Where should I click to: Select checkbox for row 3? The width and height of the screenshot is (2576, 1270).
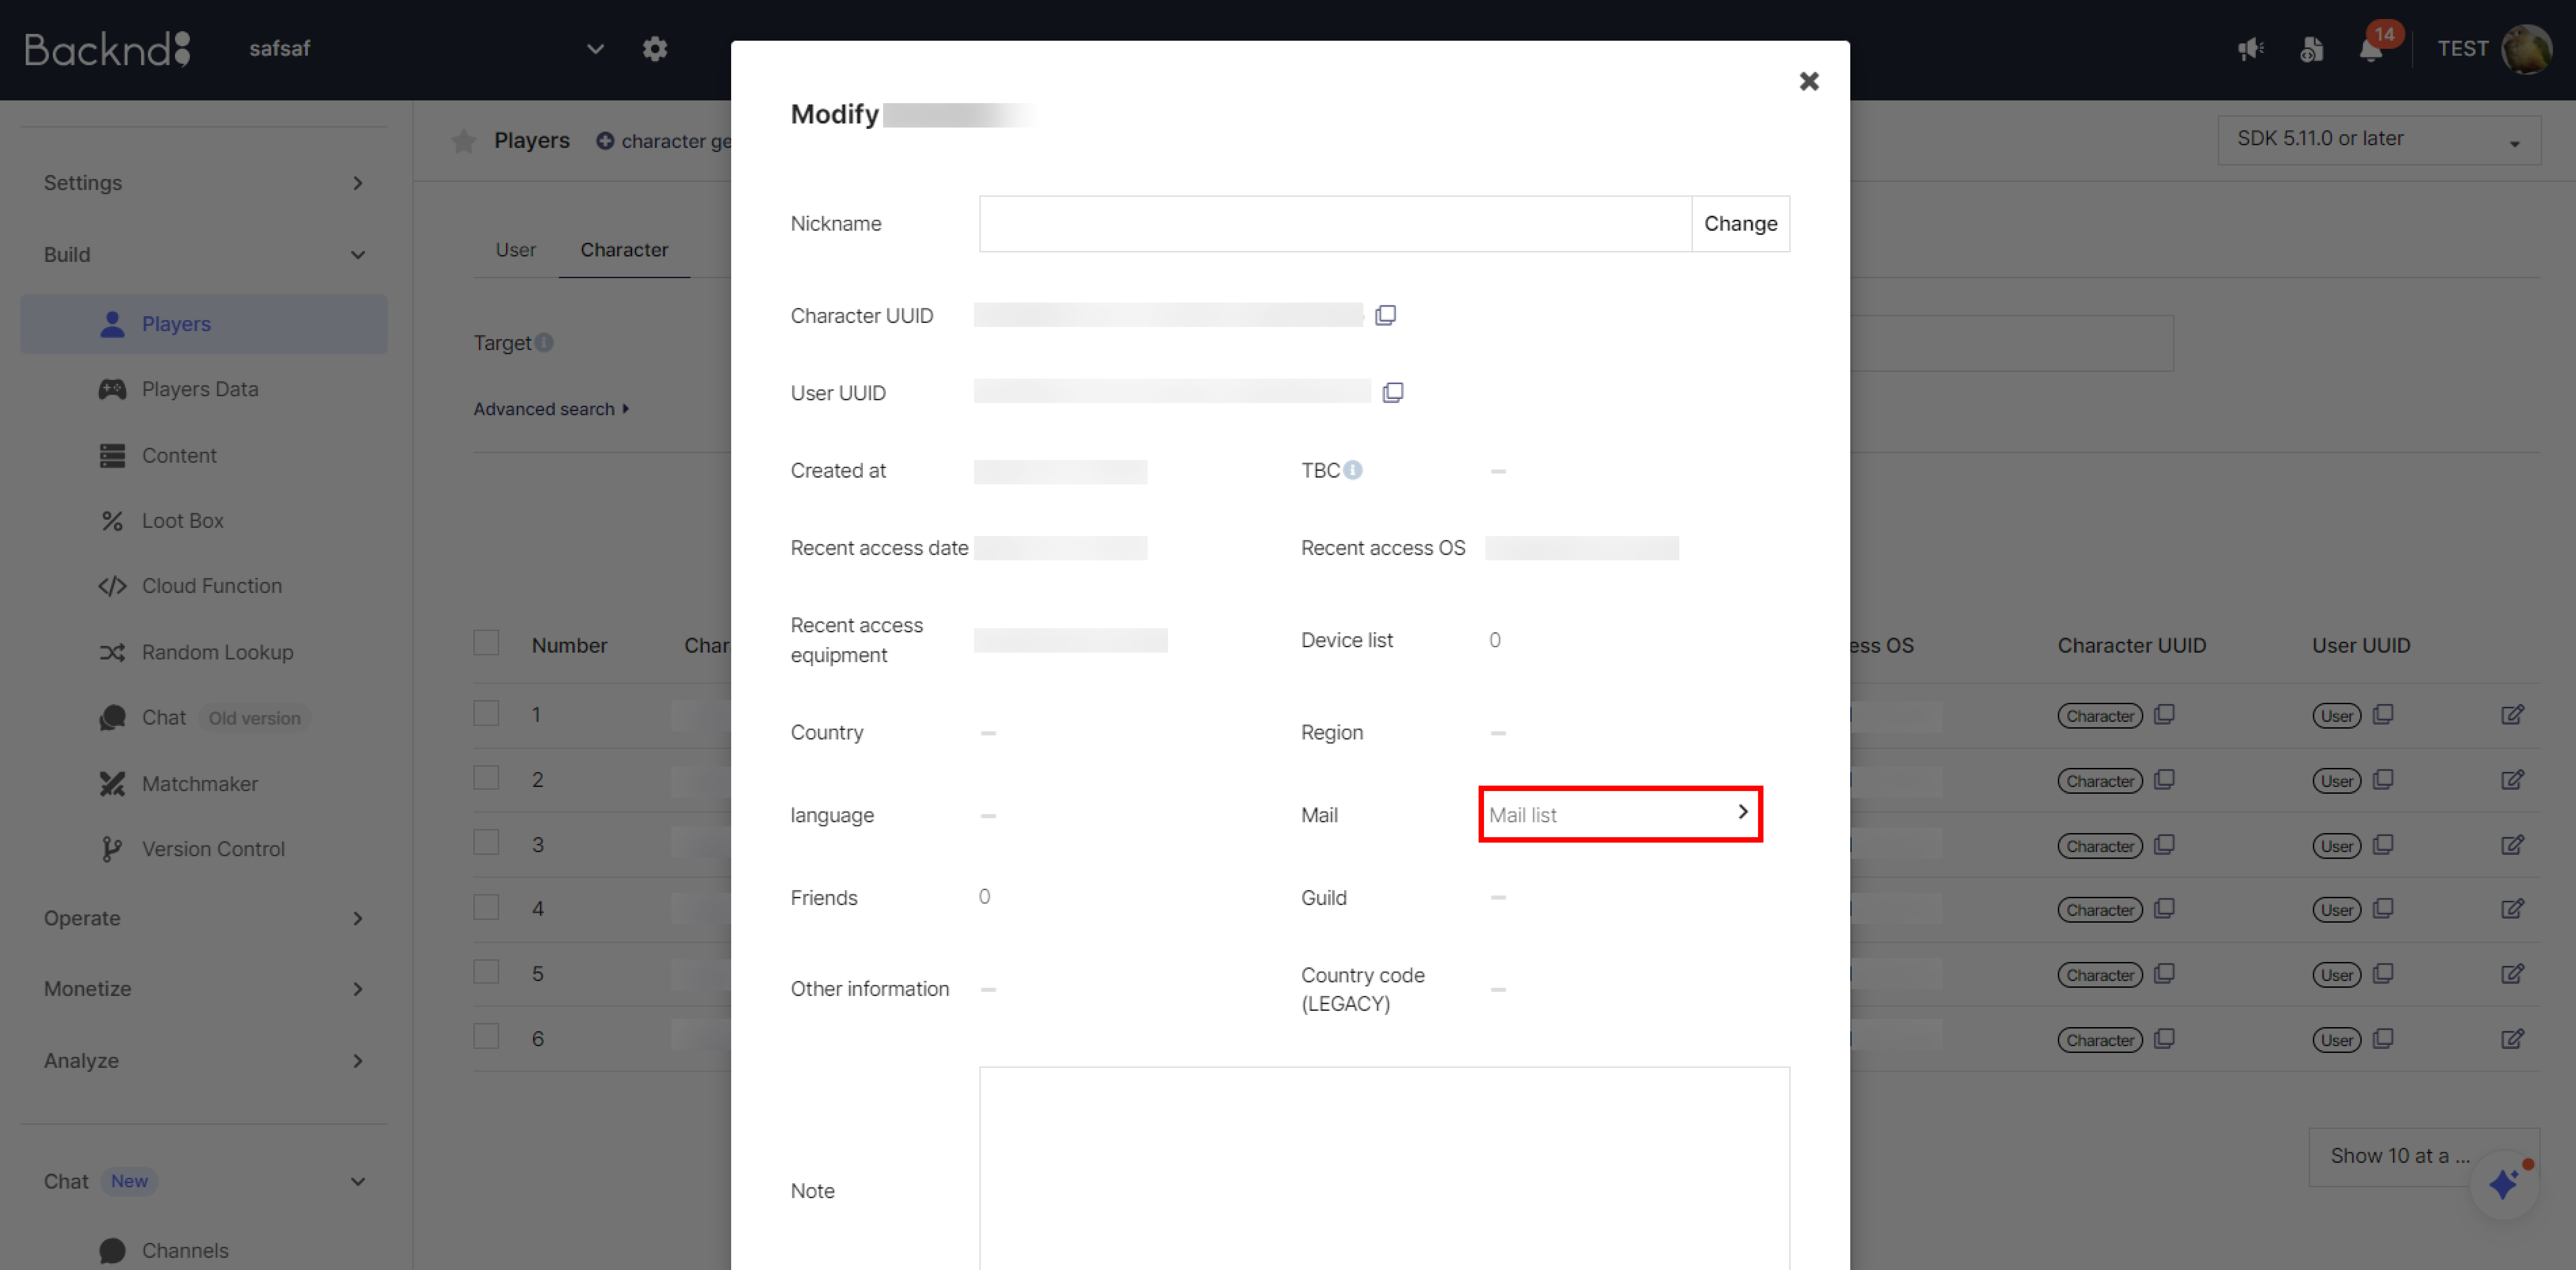(486, 842)
